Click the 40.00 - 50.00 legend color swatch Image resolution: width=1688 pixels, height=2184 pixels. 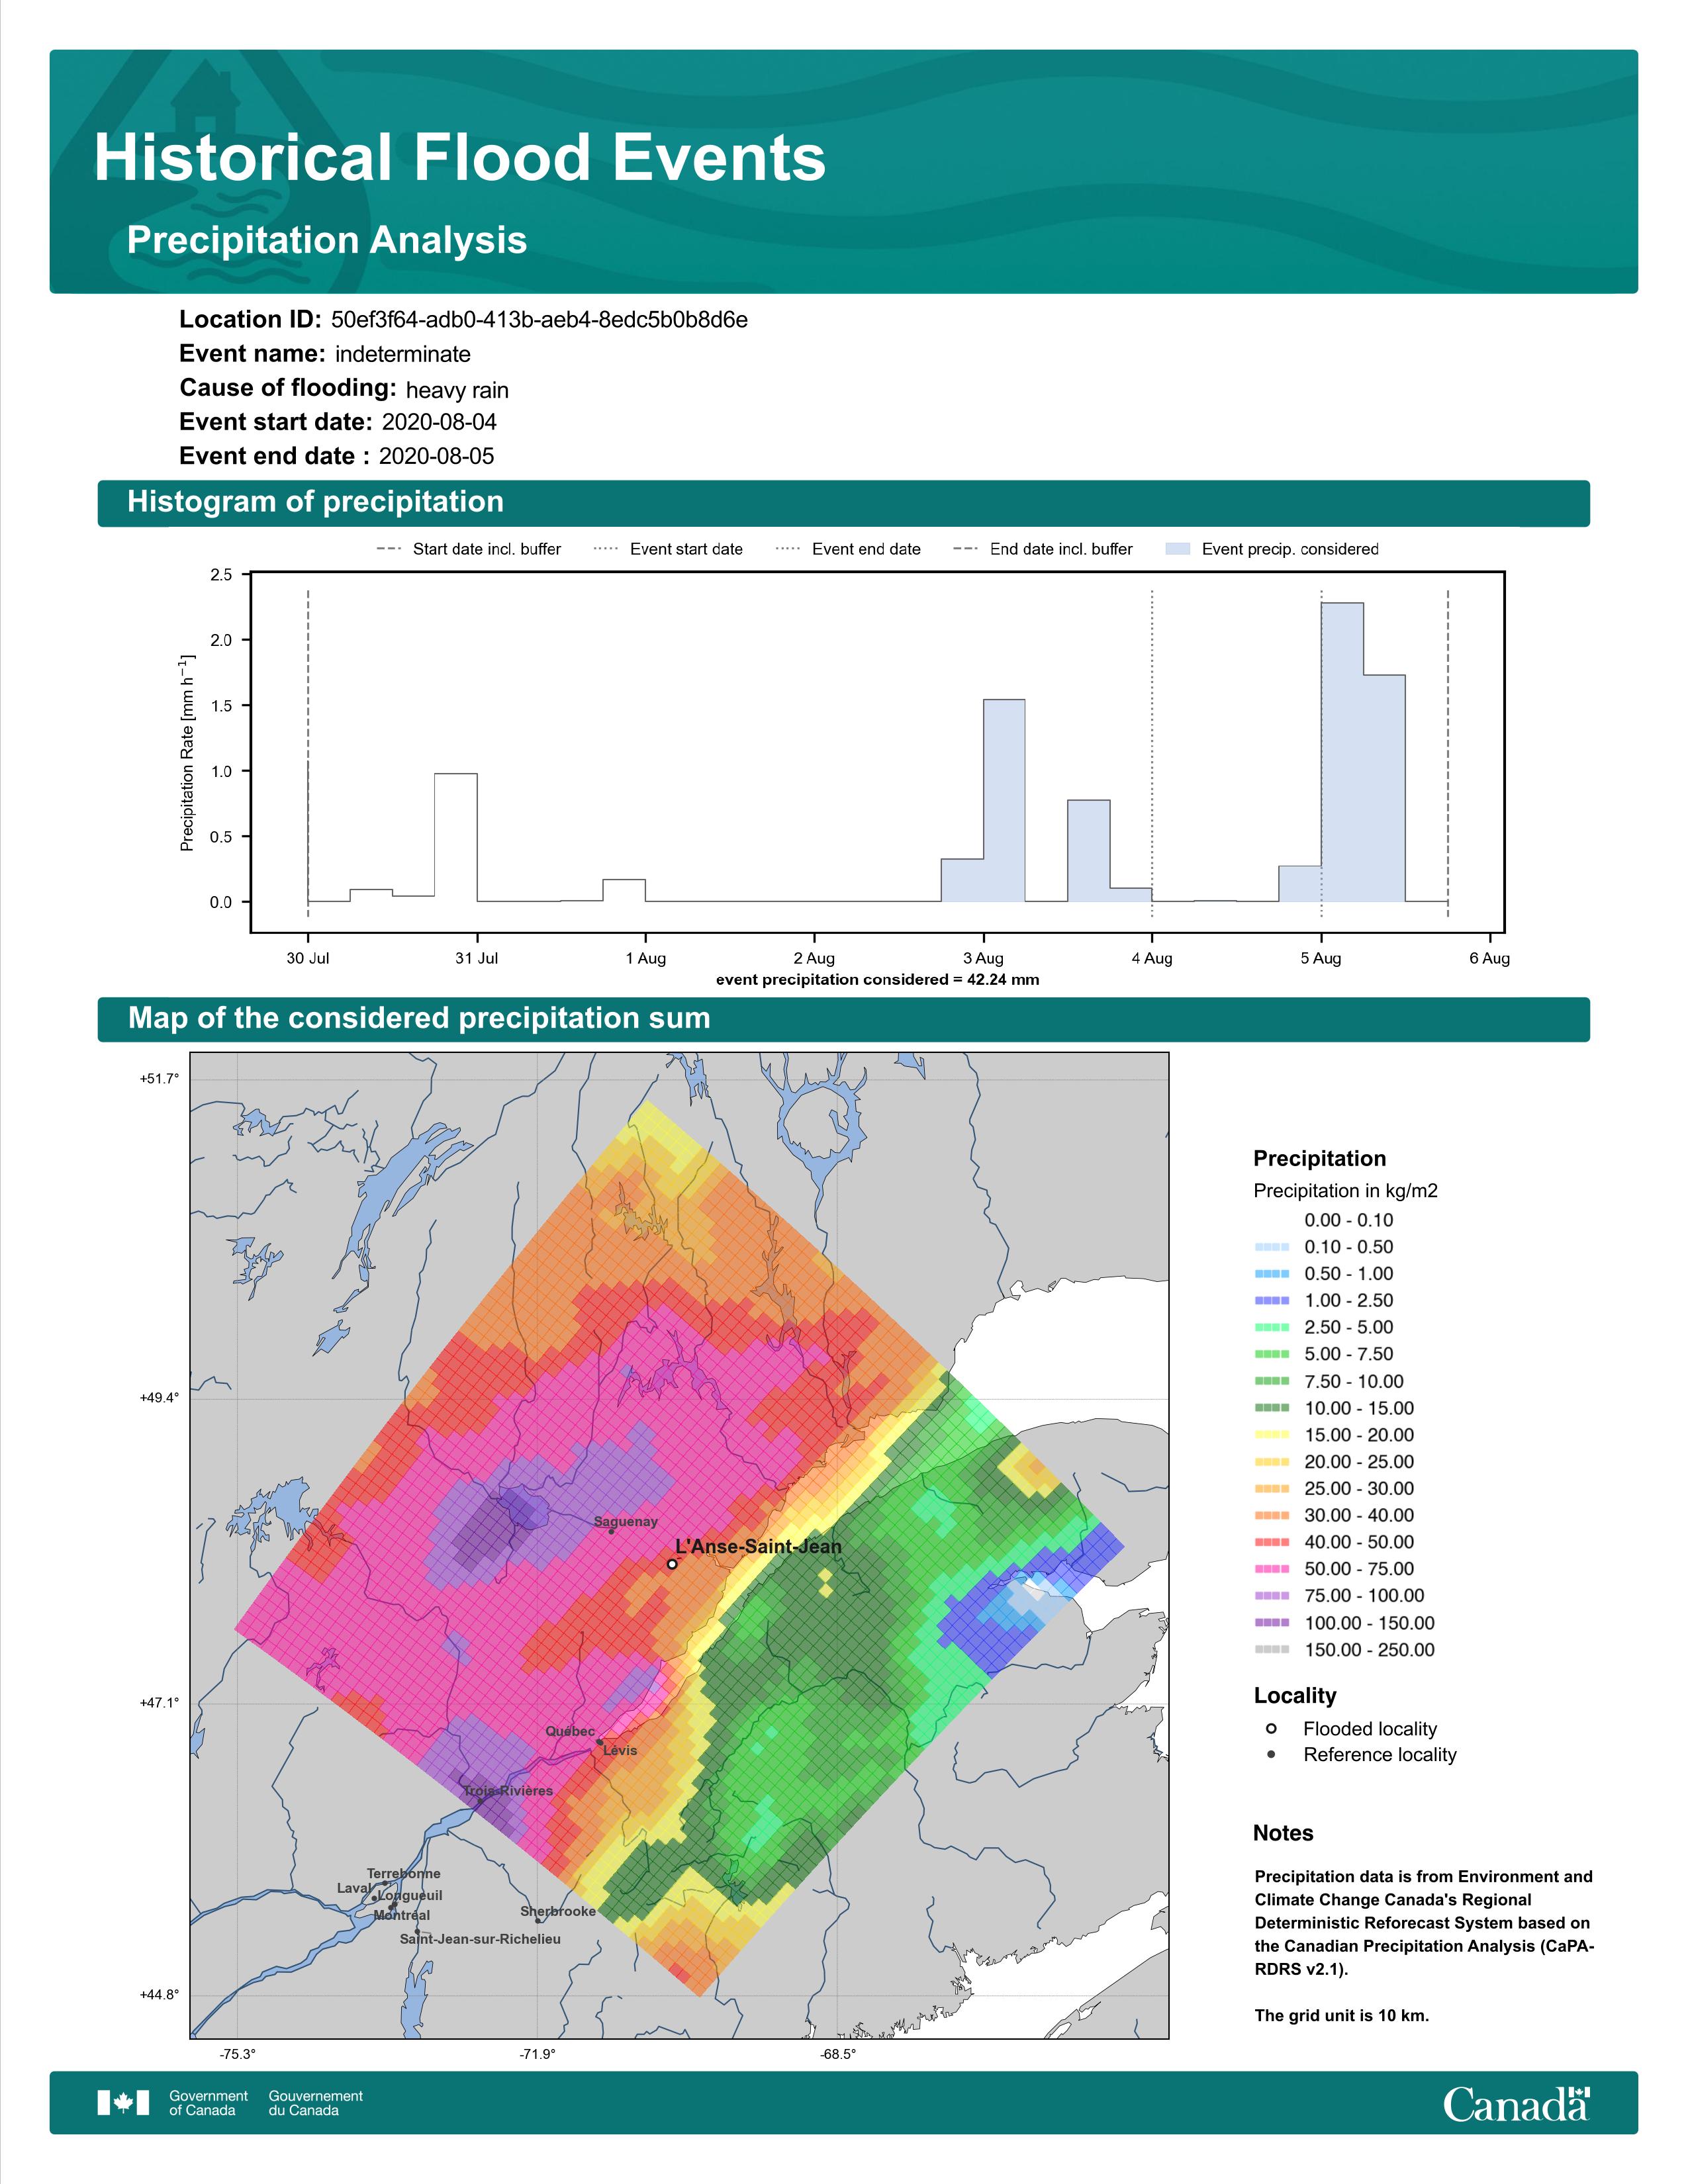click(1271, 1542)
